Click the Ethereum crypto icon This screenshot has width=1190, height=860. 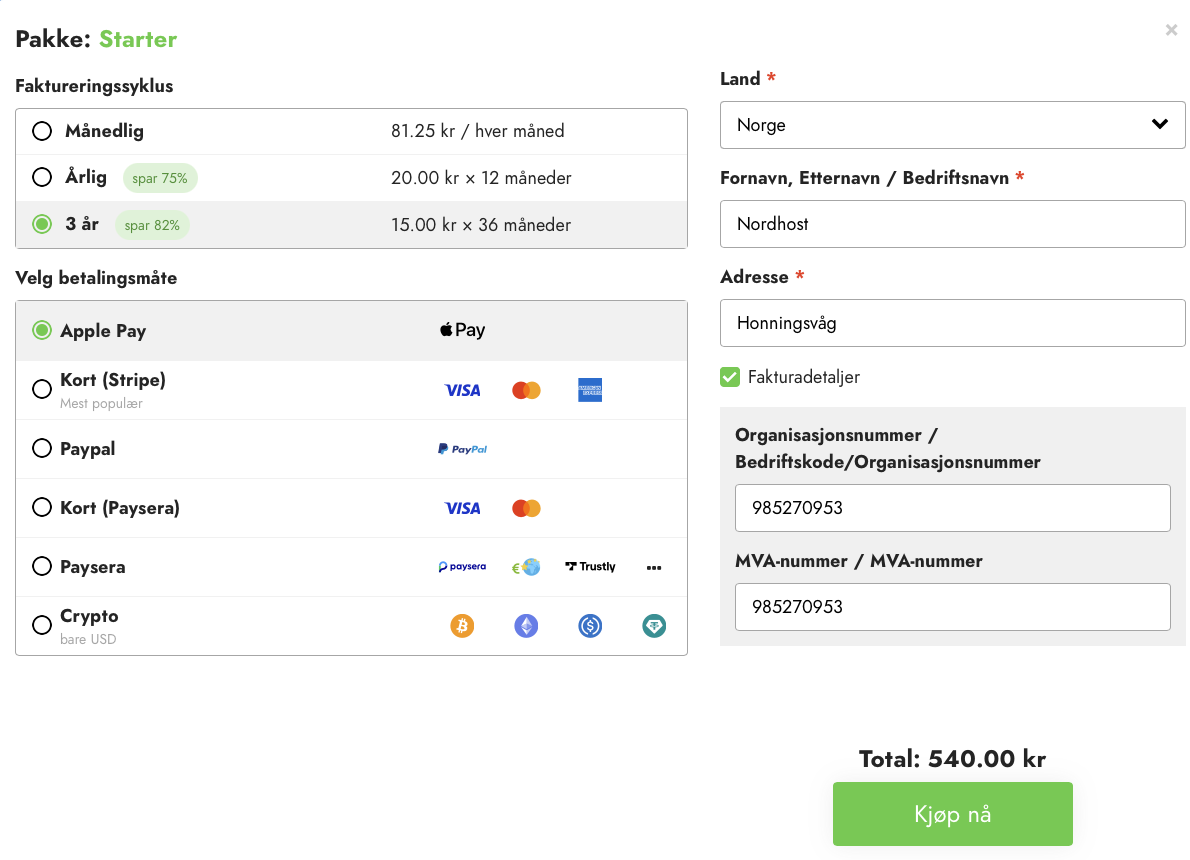coord(526,626)
